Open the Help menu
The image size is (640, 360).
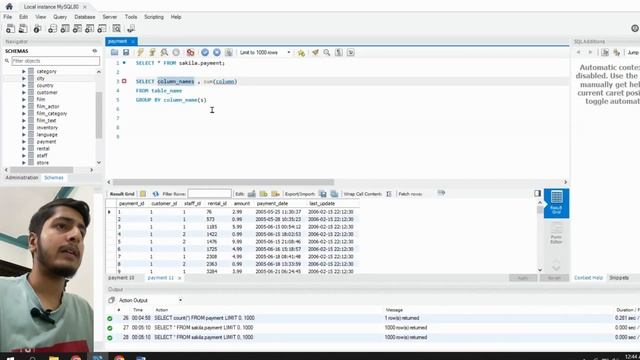click(x=176, y=17)
